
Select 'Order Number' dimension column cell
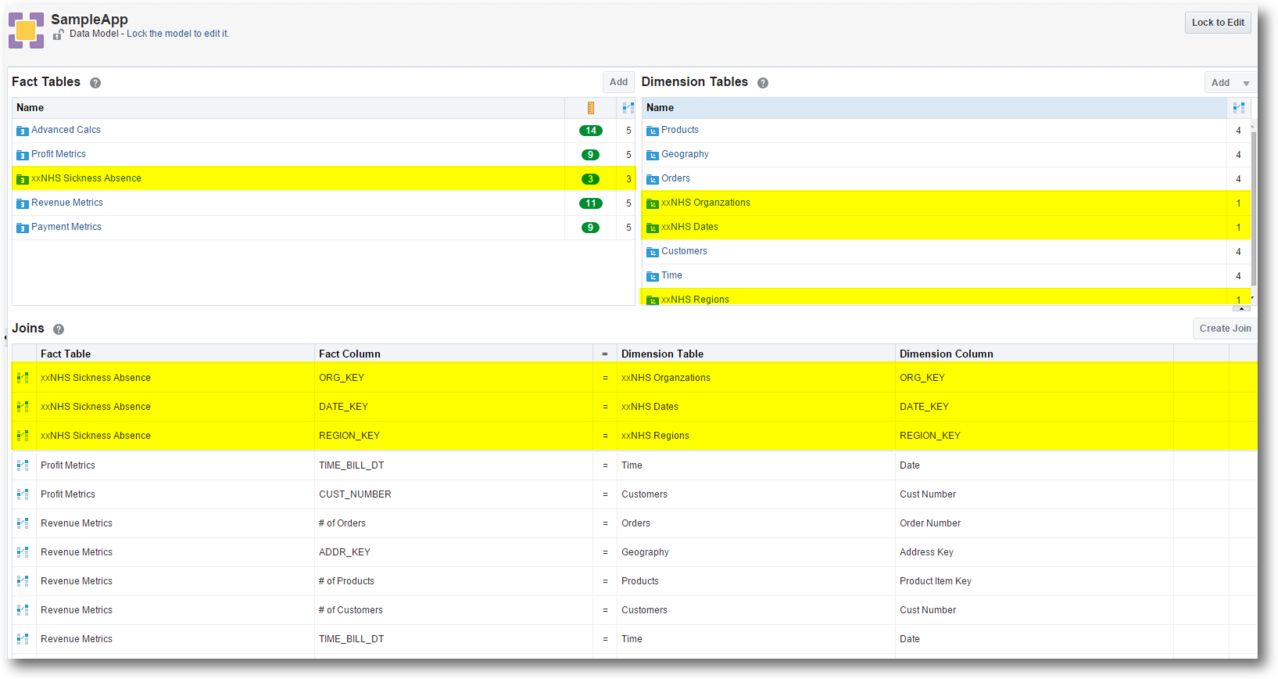[x=1034, y=523]
